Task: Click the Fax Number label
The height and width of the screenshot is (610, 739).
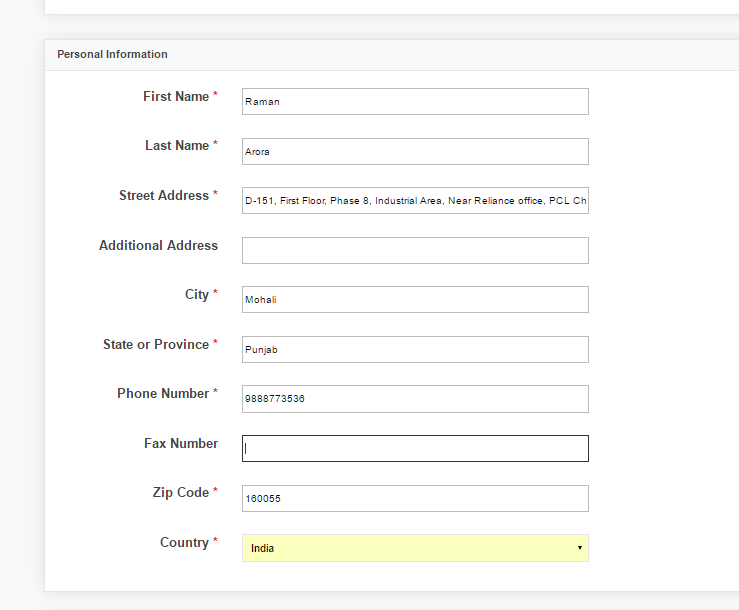Action: pos(181,443)
